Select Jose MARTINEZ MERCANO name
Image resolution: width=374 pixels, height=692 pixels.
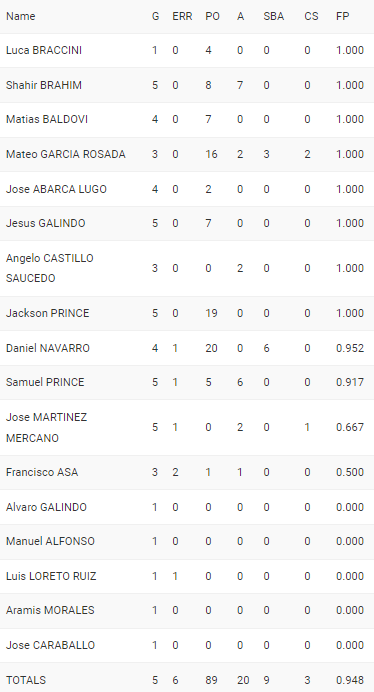tap(46, 428)
